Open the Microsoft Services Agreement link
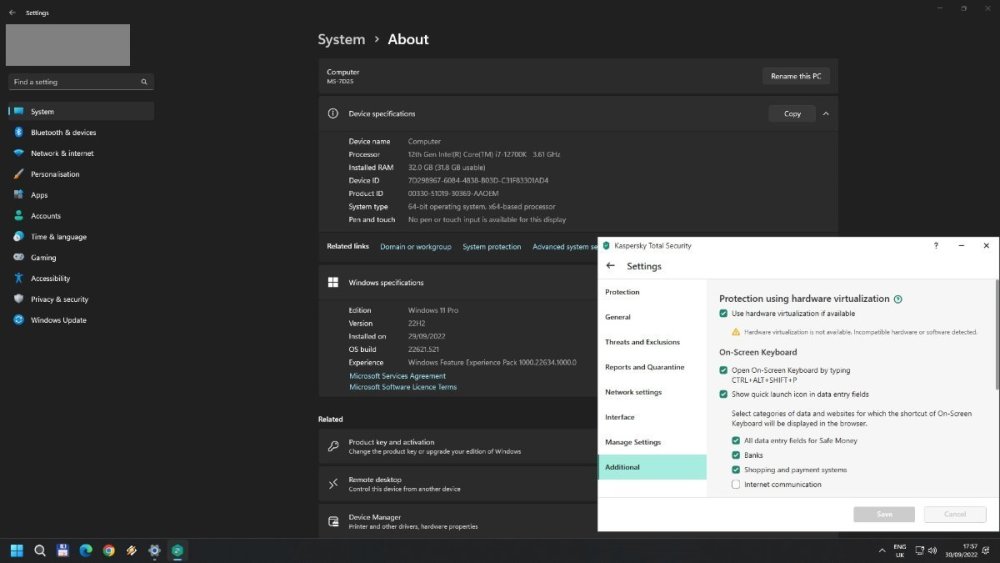 (397, 376)
